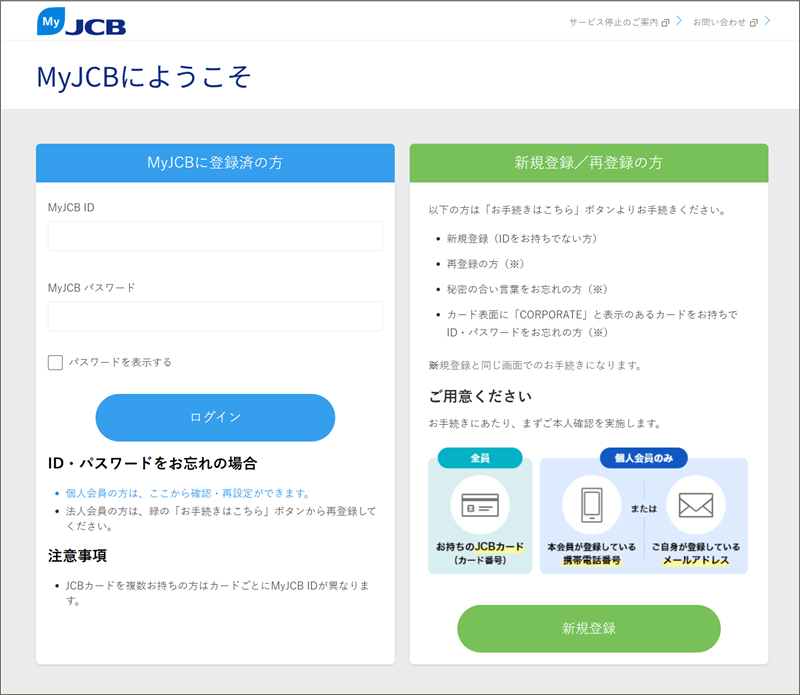Open the サービス停止のご案内 link
800x695 pixels.
pyautogui.click(x=613, y=22)
